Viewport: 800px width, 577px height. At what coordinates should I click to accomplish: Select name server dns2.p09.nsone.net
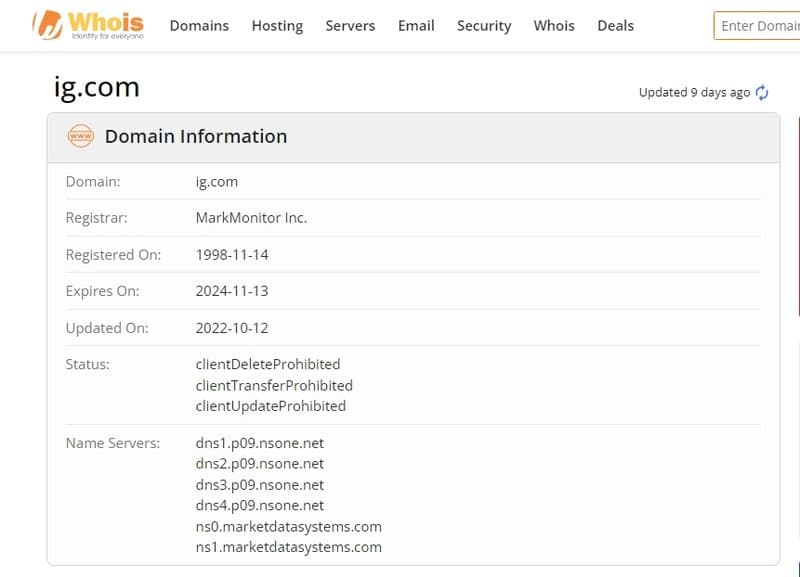coord(260,464)
